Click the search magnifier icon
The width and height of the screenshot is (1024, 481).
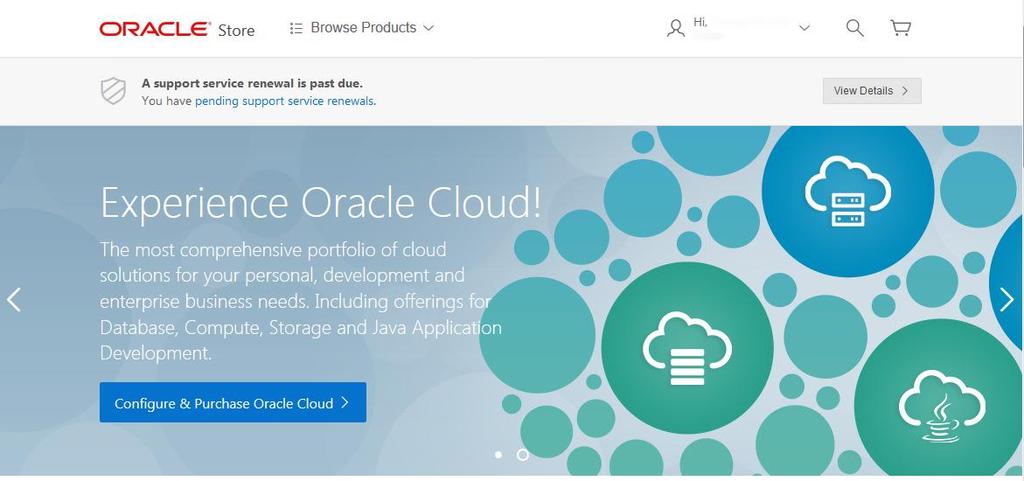pyautogui.click(x=855, y=28)
